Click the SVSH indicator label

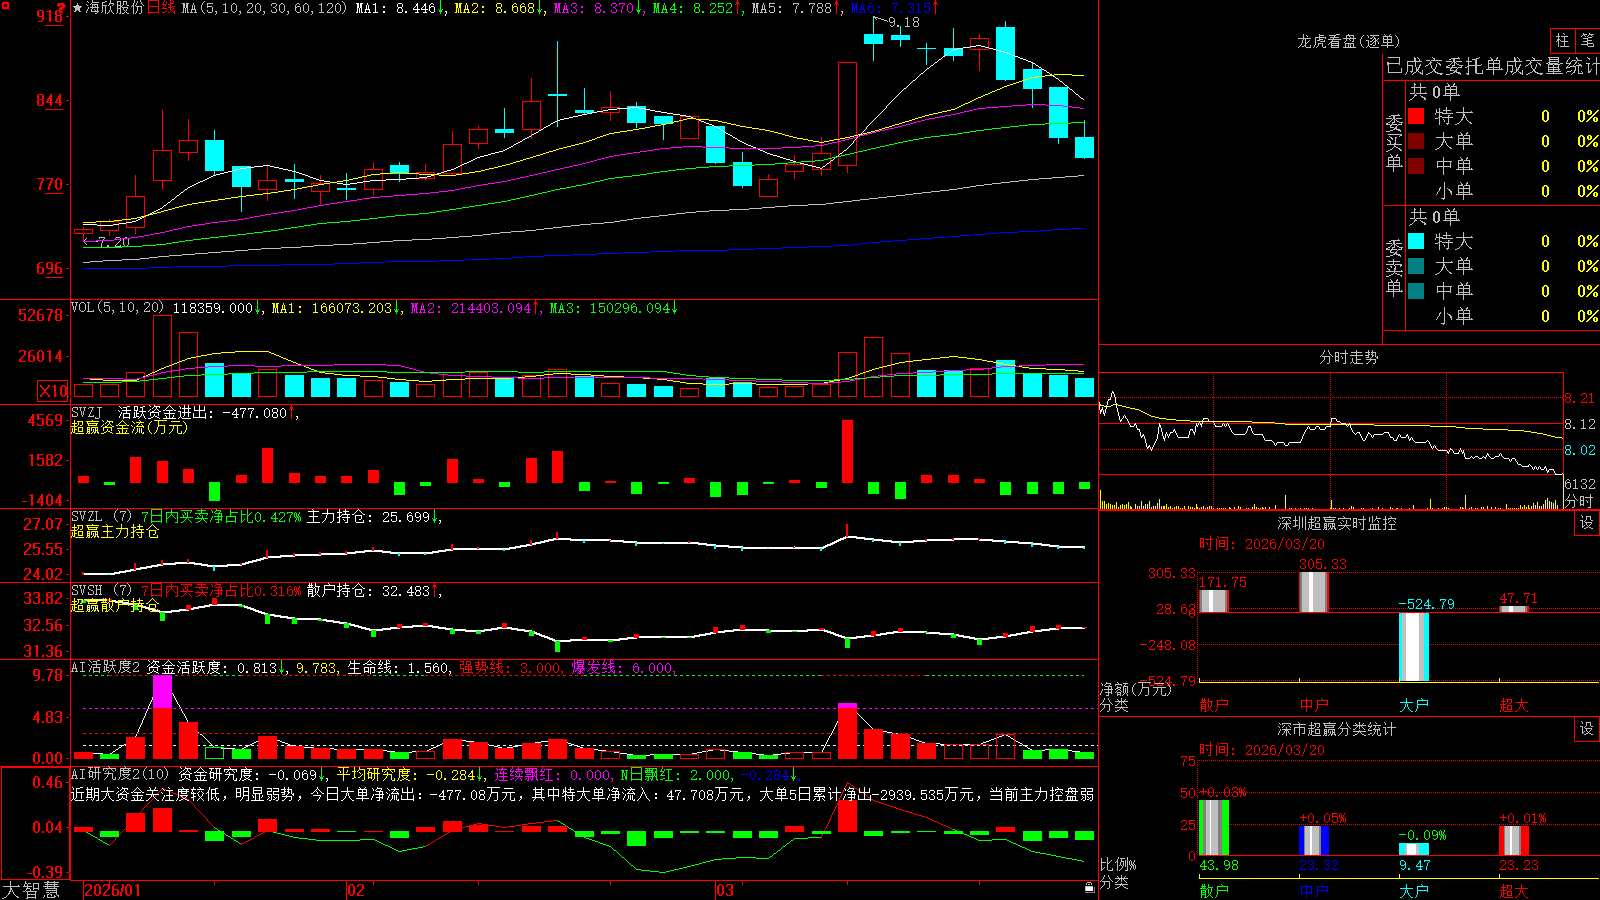tap(87, 590)
